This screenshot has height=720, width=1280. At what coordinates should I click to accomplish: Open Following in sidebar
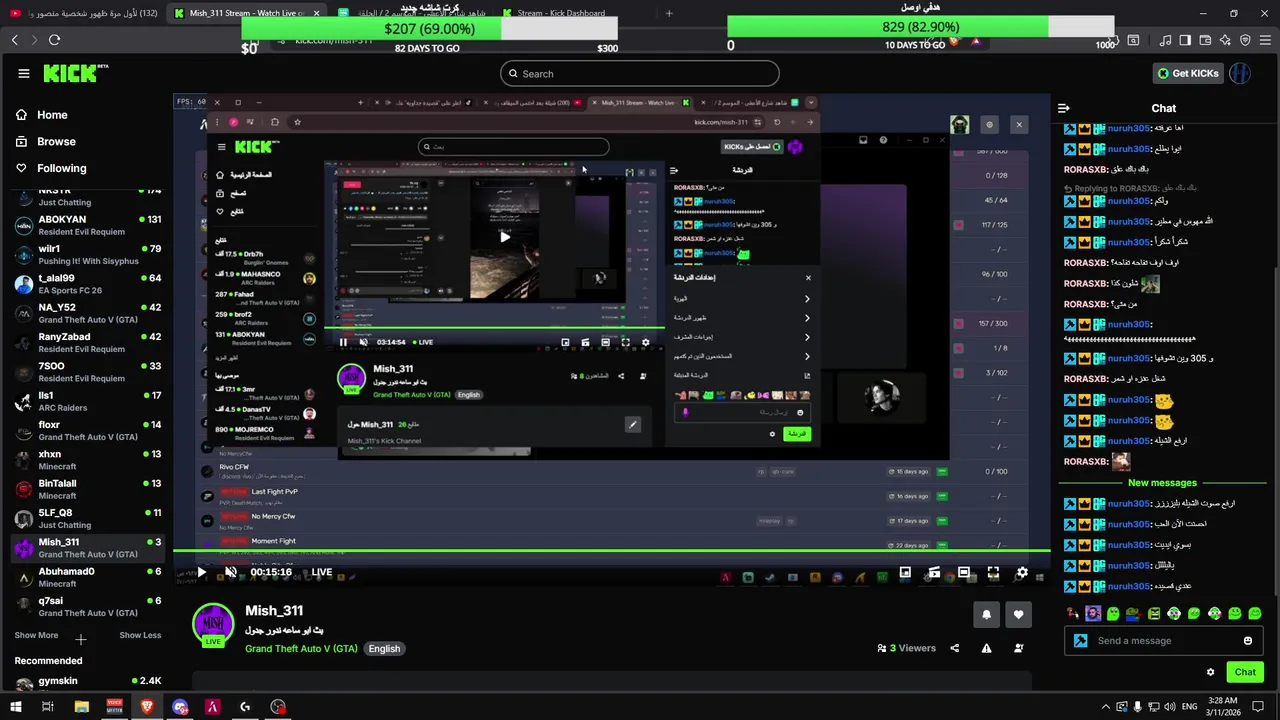coord(62,168)
